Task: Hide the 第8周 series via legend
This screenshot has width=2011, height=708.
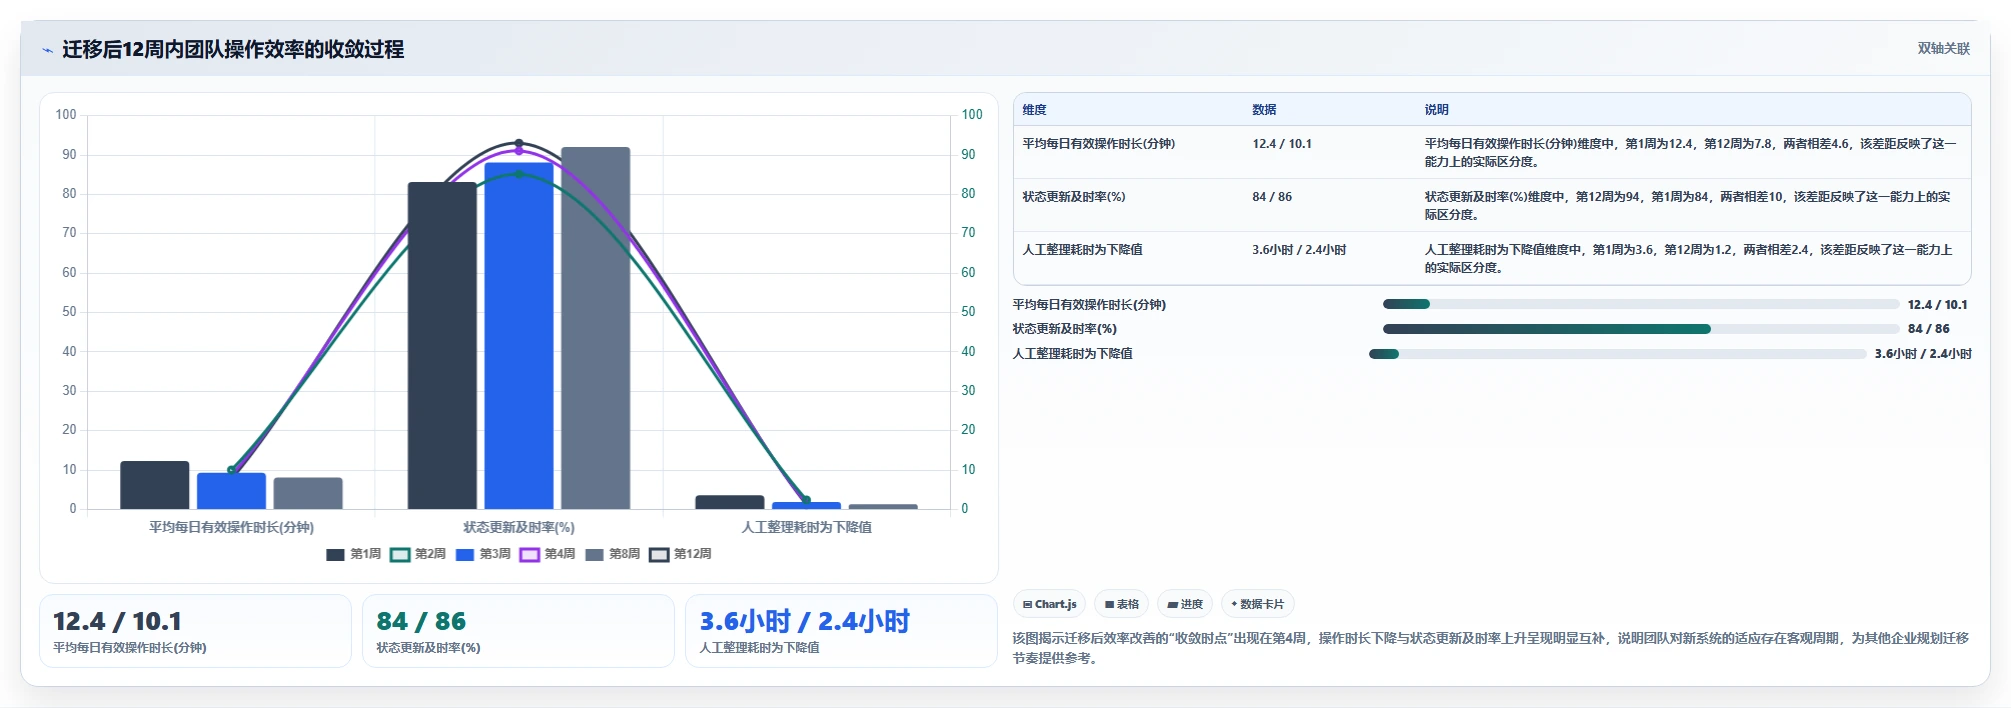Action: tap(612, 554)
